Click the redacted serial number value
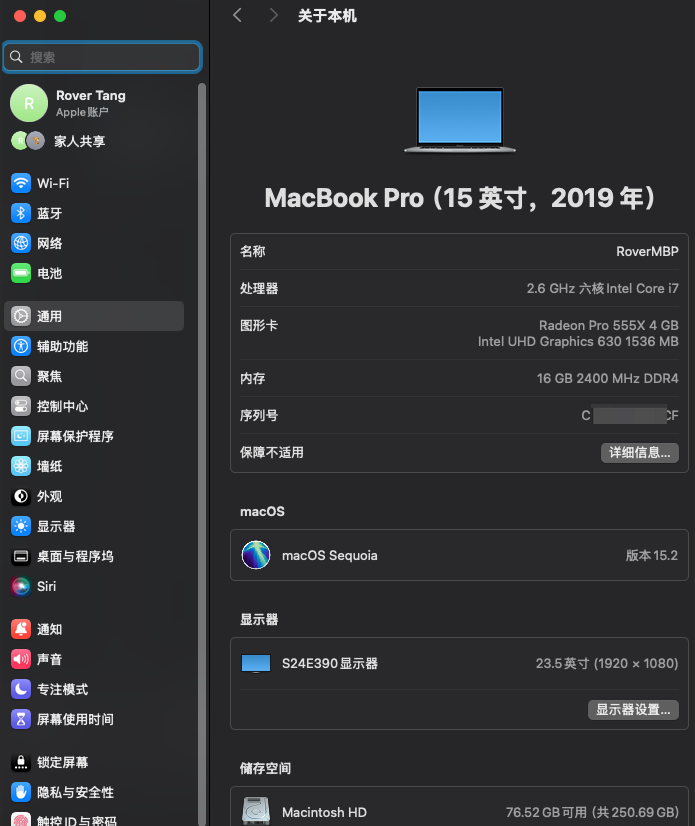This screenshot has height=826, width=695. (630, 415)
